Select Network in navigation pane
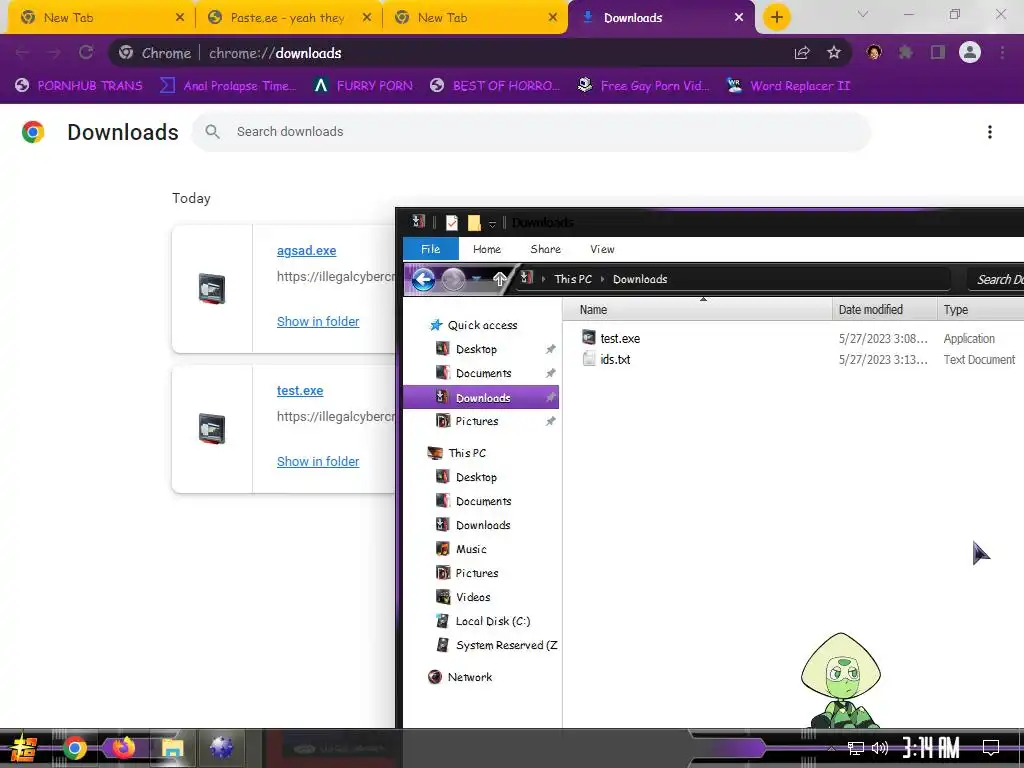This screenshot has width=1024, height=768. tap(470, 677)
